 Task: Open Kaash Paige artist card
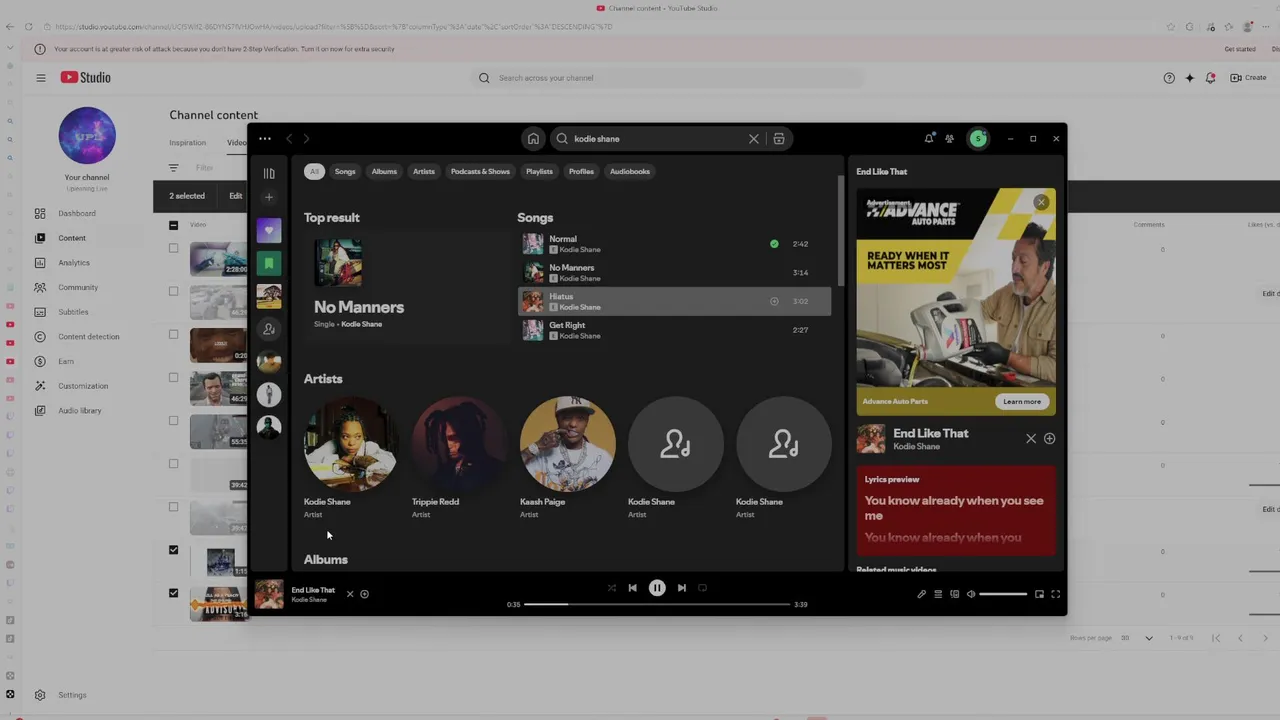tap(567, 457)
